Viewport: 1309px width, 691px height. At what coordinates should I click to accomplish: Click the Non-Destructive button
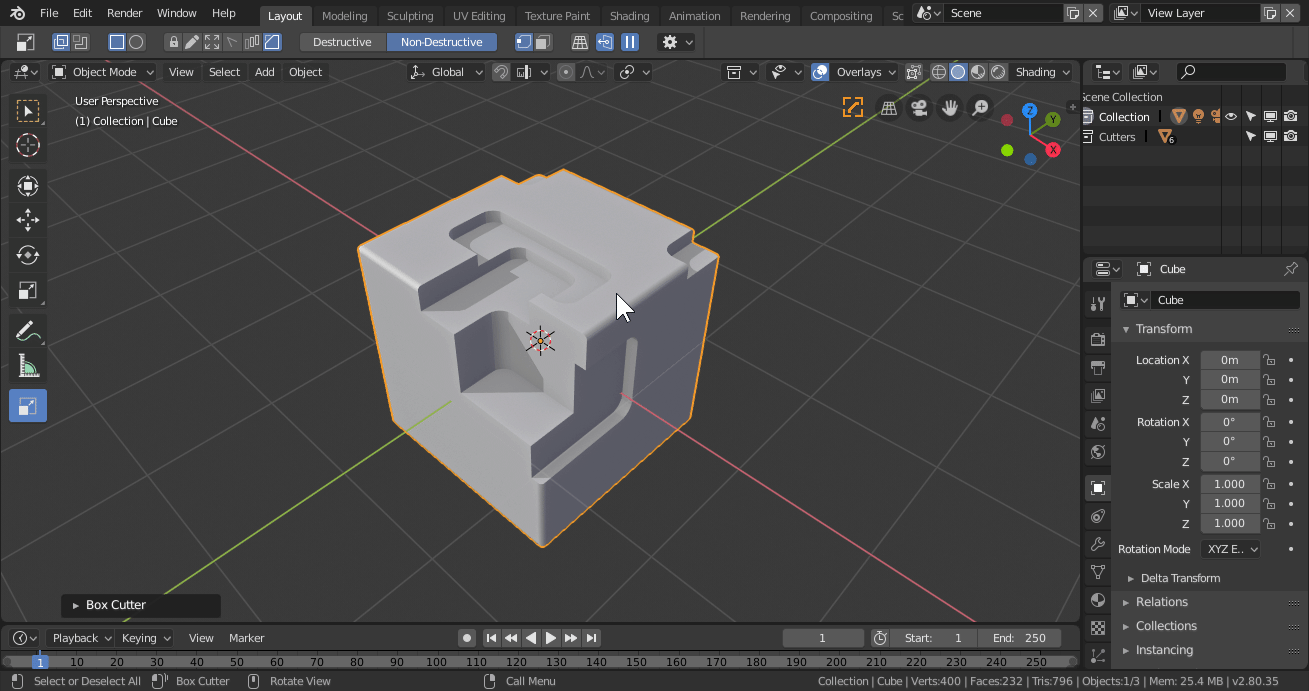coord(441,42)
